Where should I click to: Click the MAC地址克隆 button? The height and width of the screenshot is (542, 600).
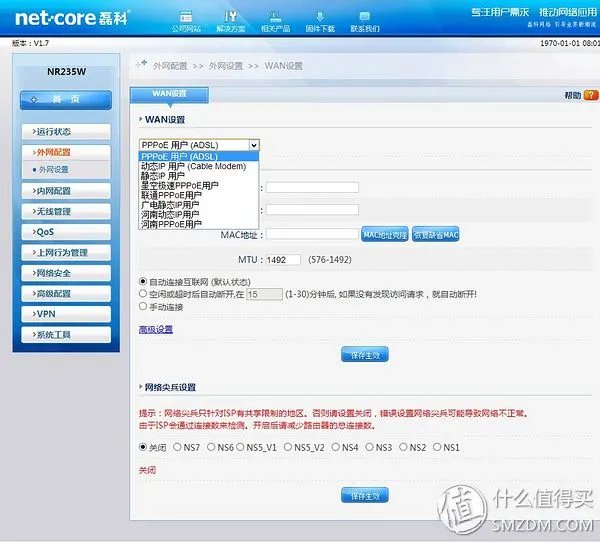[x=385, y=235]
